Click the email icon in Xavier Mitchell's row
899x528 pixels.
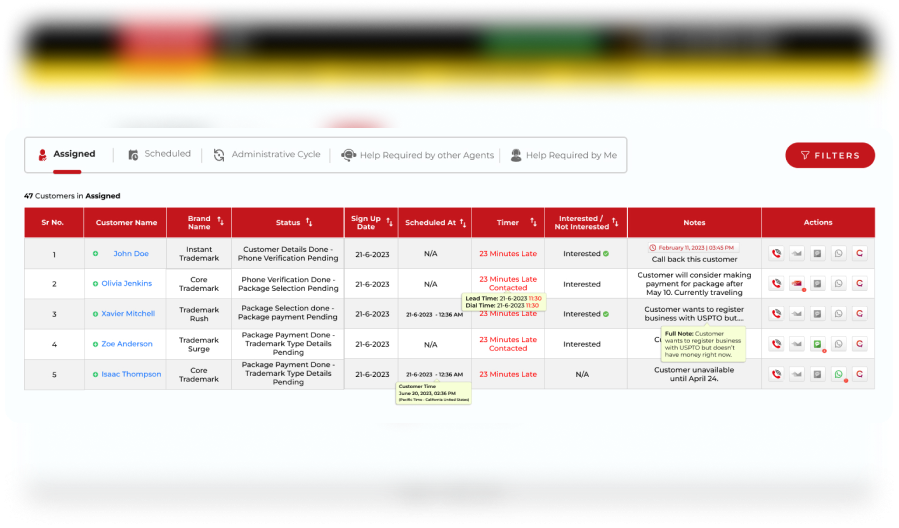797,314
